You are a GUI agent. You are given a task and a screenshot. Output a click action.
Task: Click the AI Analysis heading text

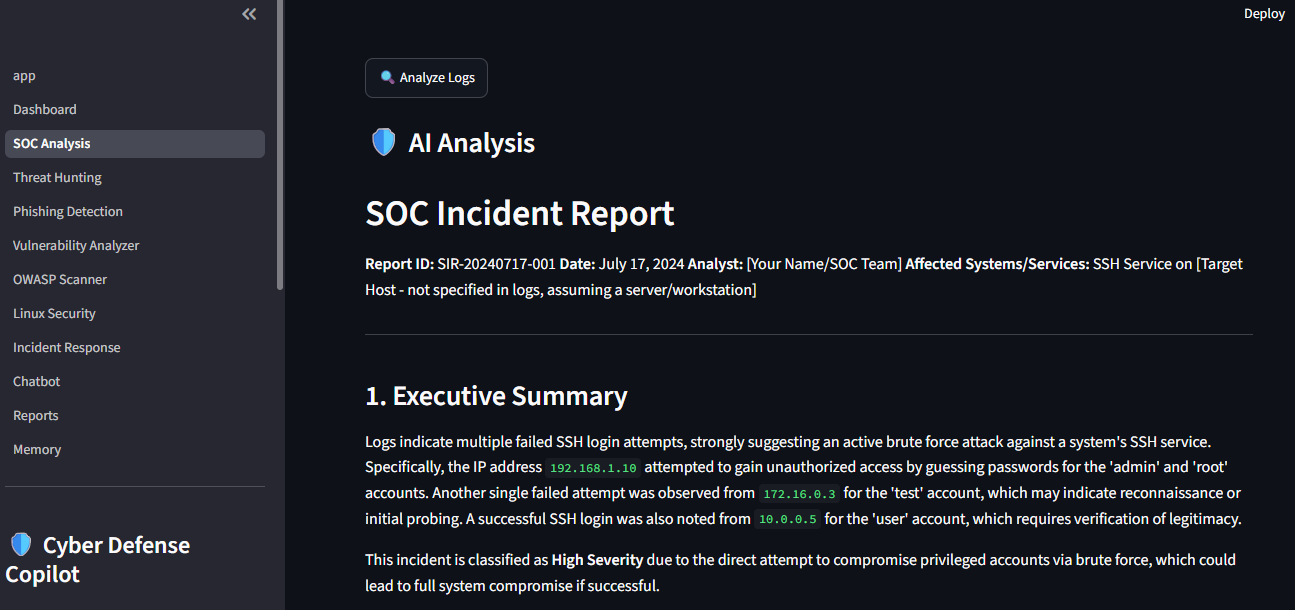(472, 143)
